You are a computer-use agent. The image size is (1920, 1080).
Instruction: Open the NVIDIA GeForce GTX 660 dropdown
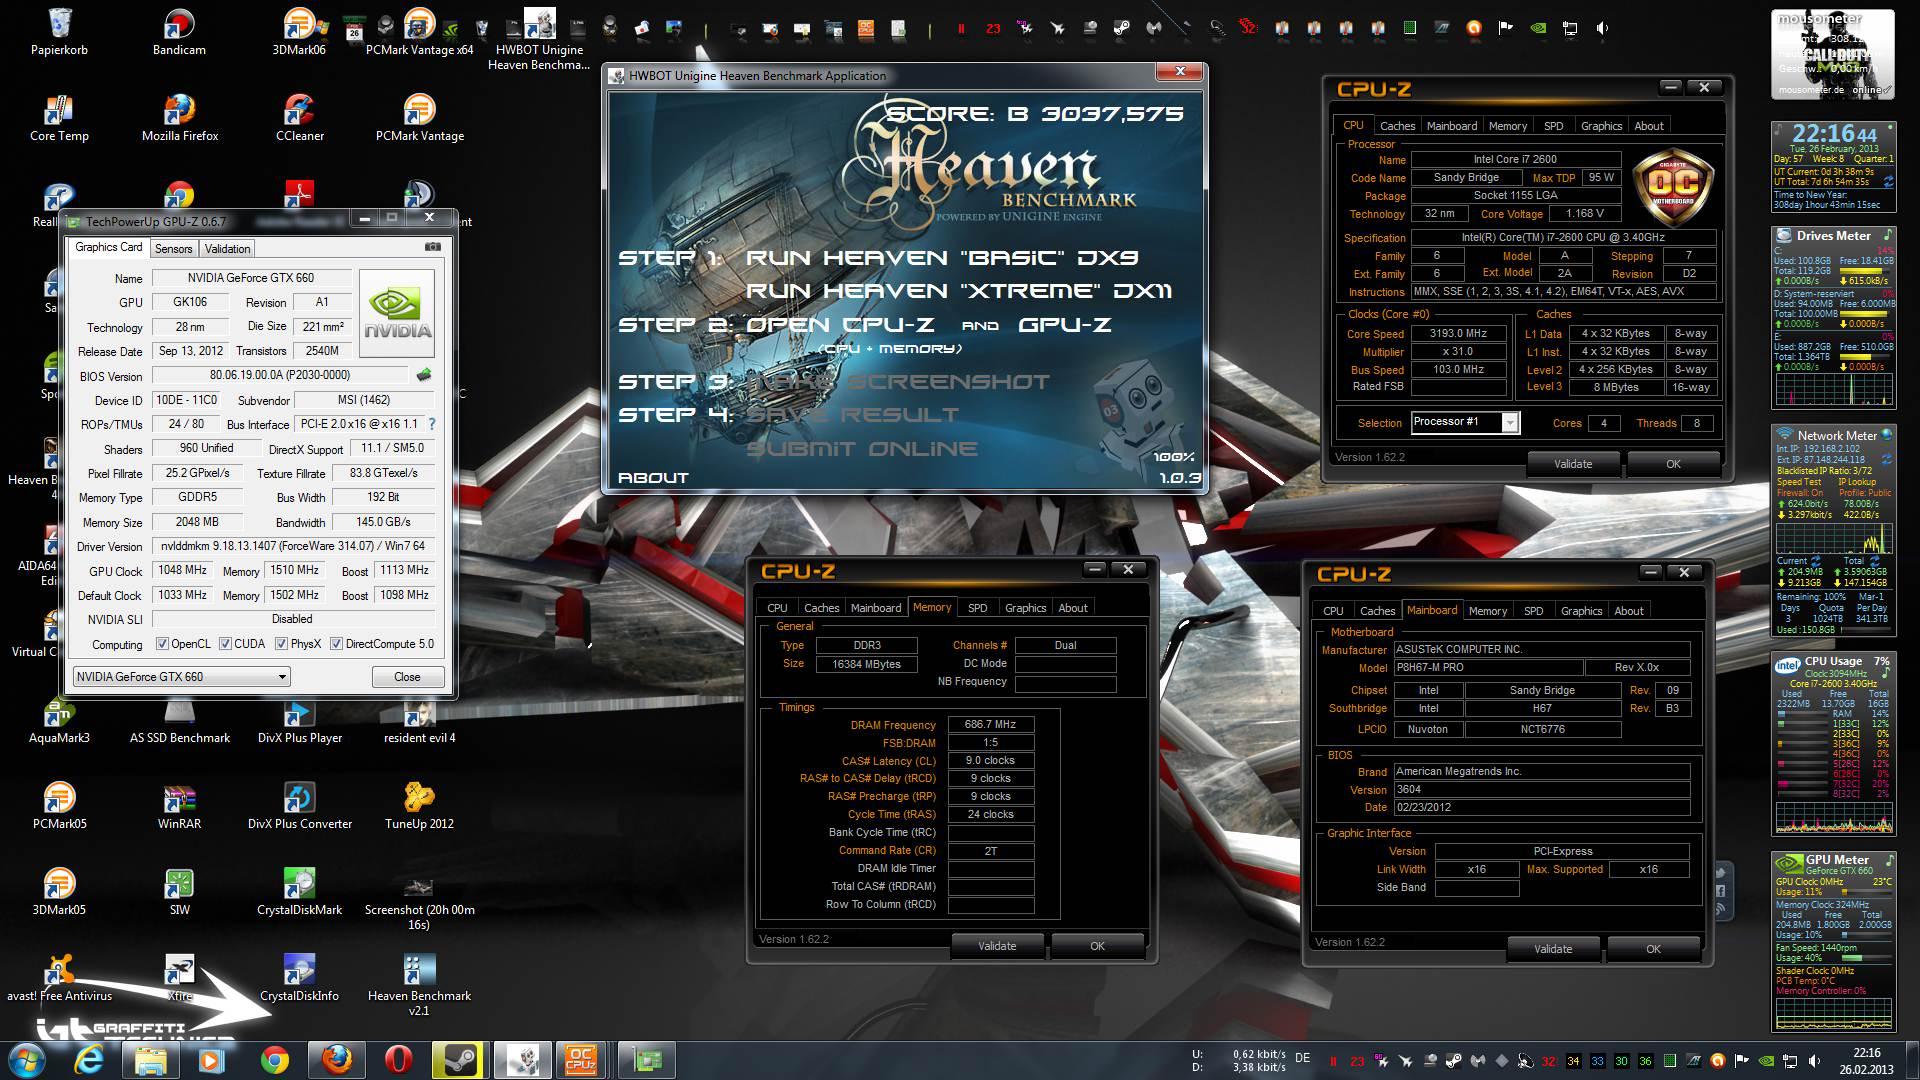coord(182,677)
